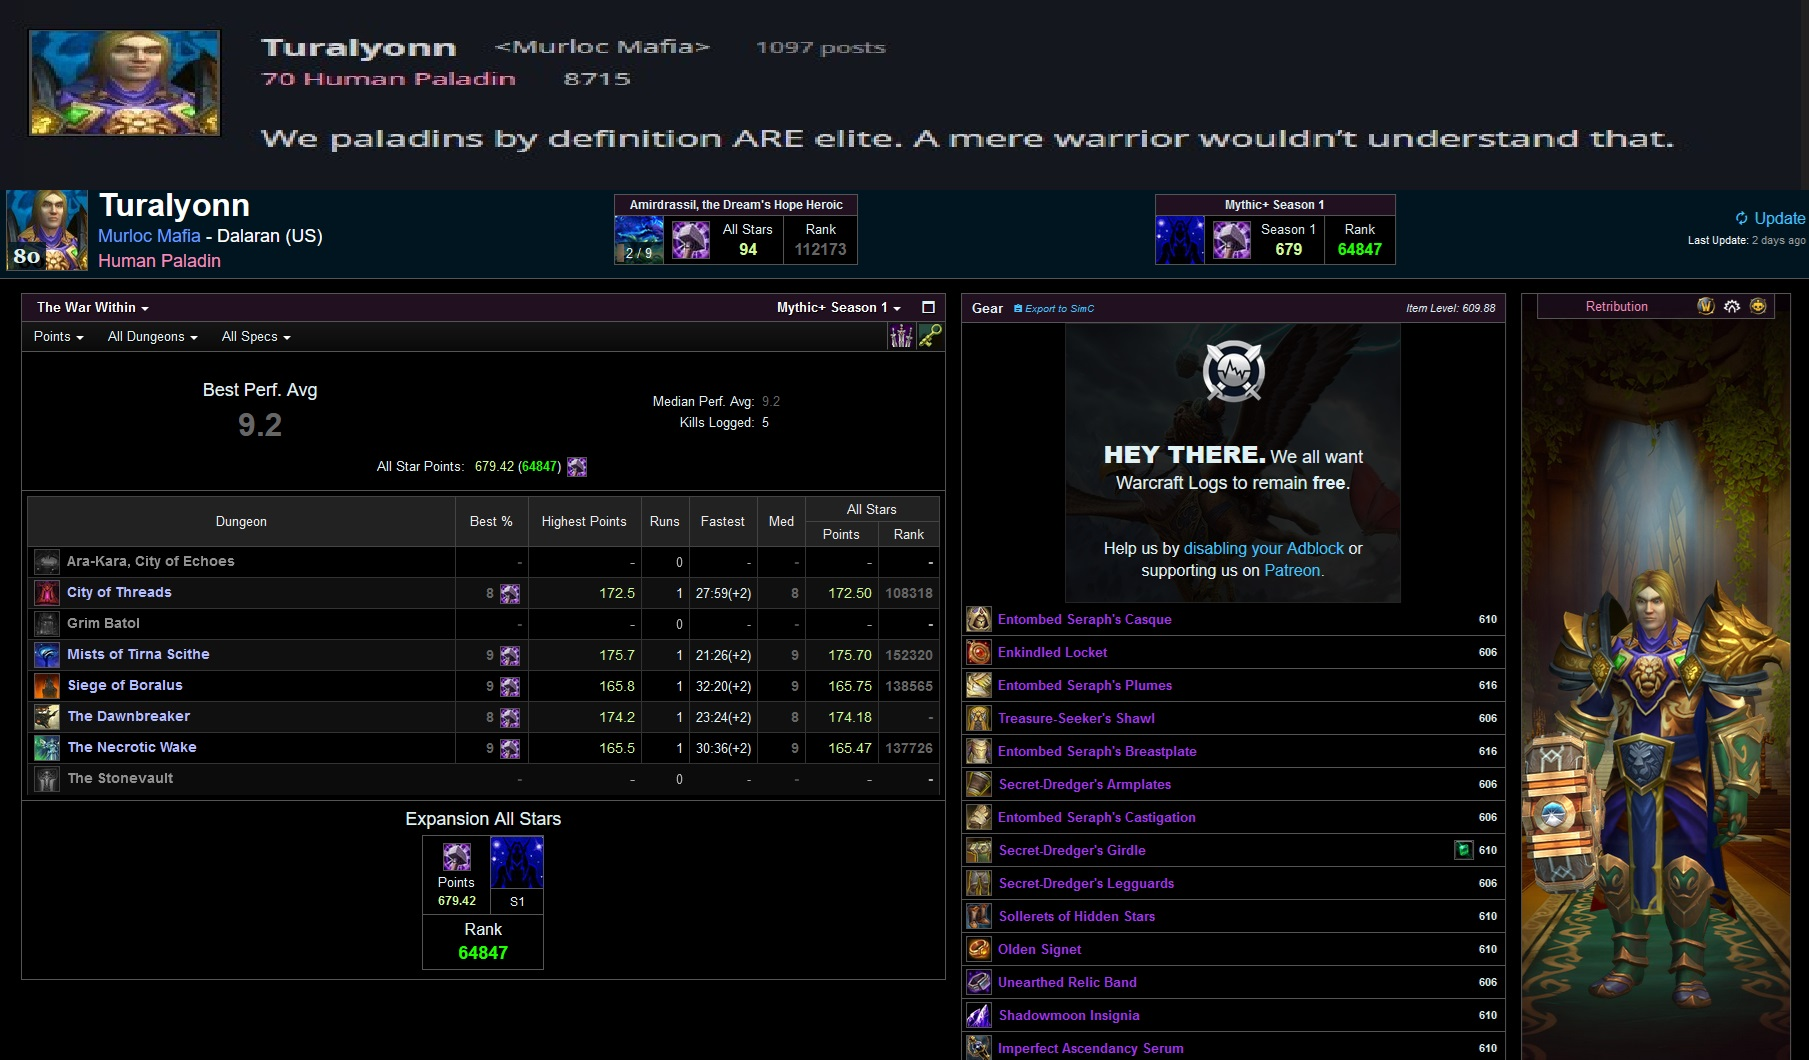Open the City of Threads dungeon link
This screenshot has width=1809, height=1060.
[119, 592]
